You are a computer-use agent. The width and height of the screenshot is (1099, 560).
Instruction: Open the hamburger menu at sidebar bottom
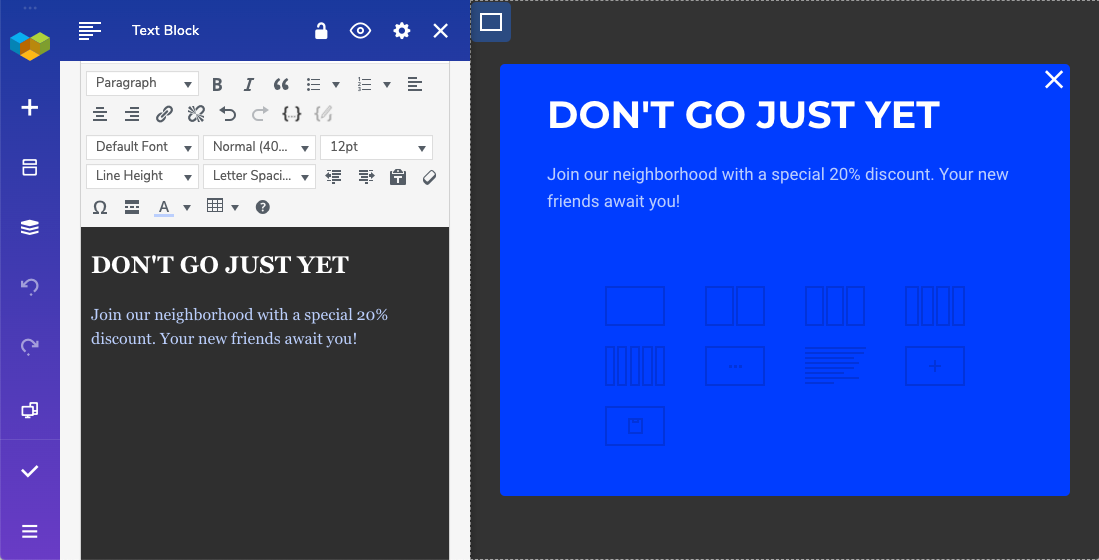pyautogui.click(x=30, y=531)
